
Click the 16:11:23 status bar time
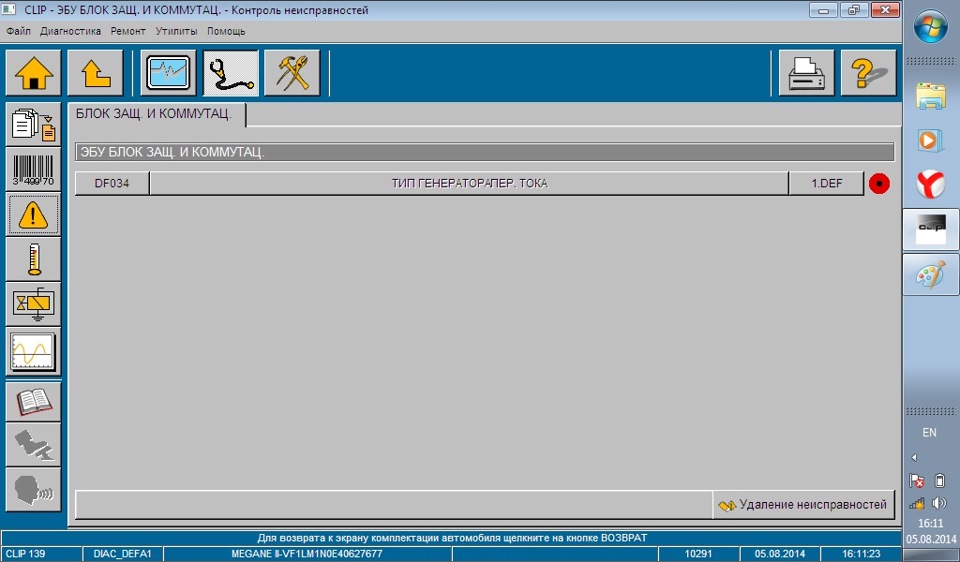[x=861, y=554]
